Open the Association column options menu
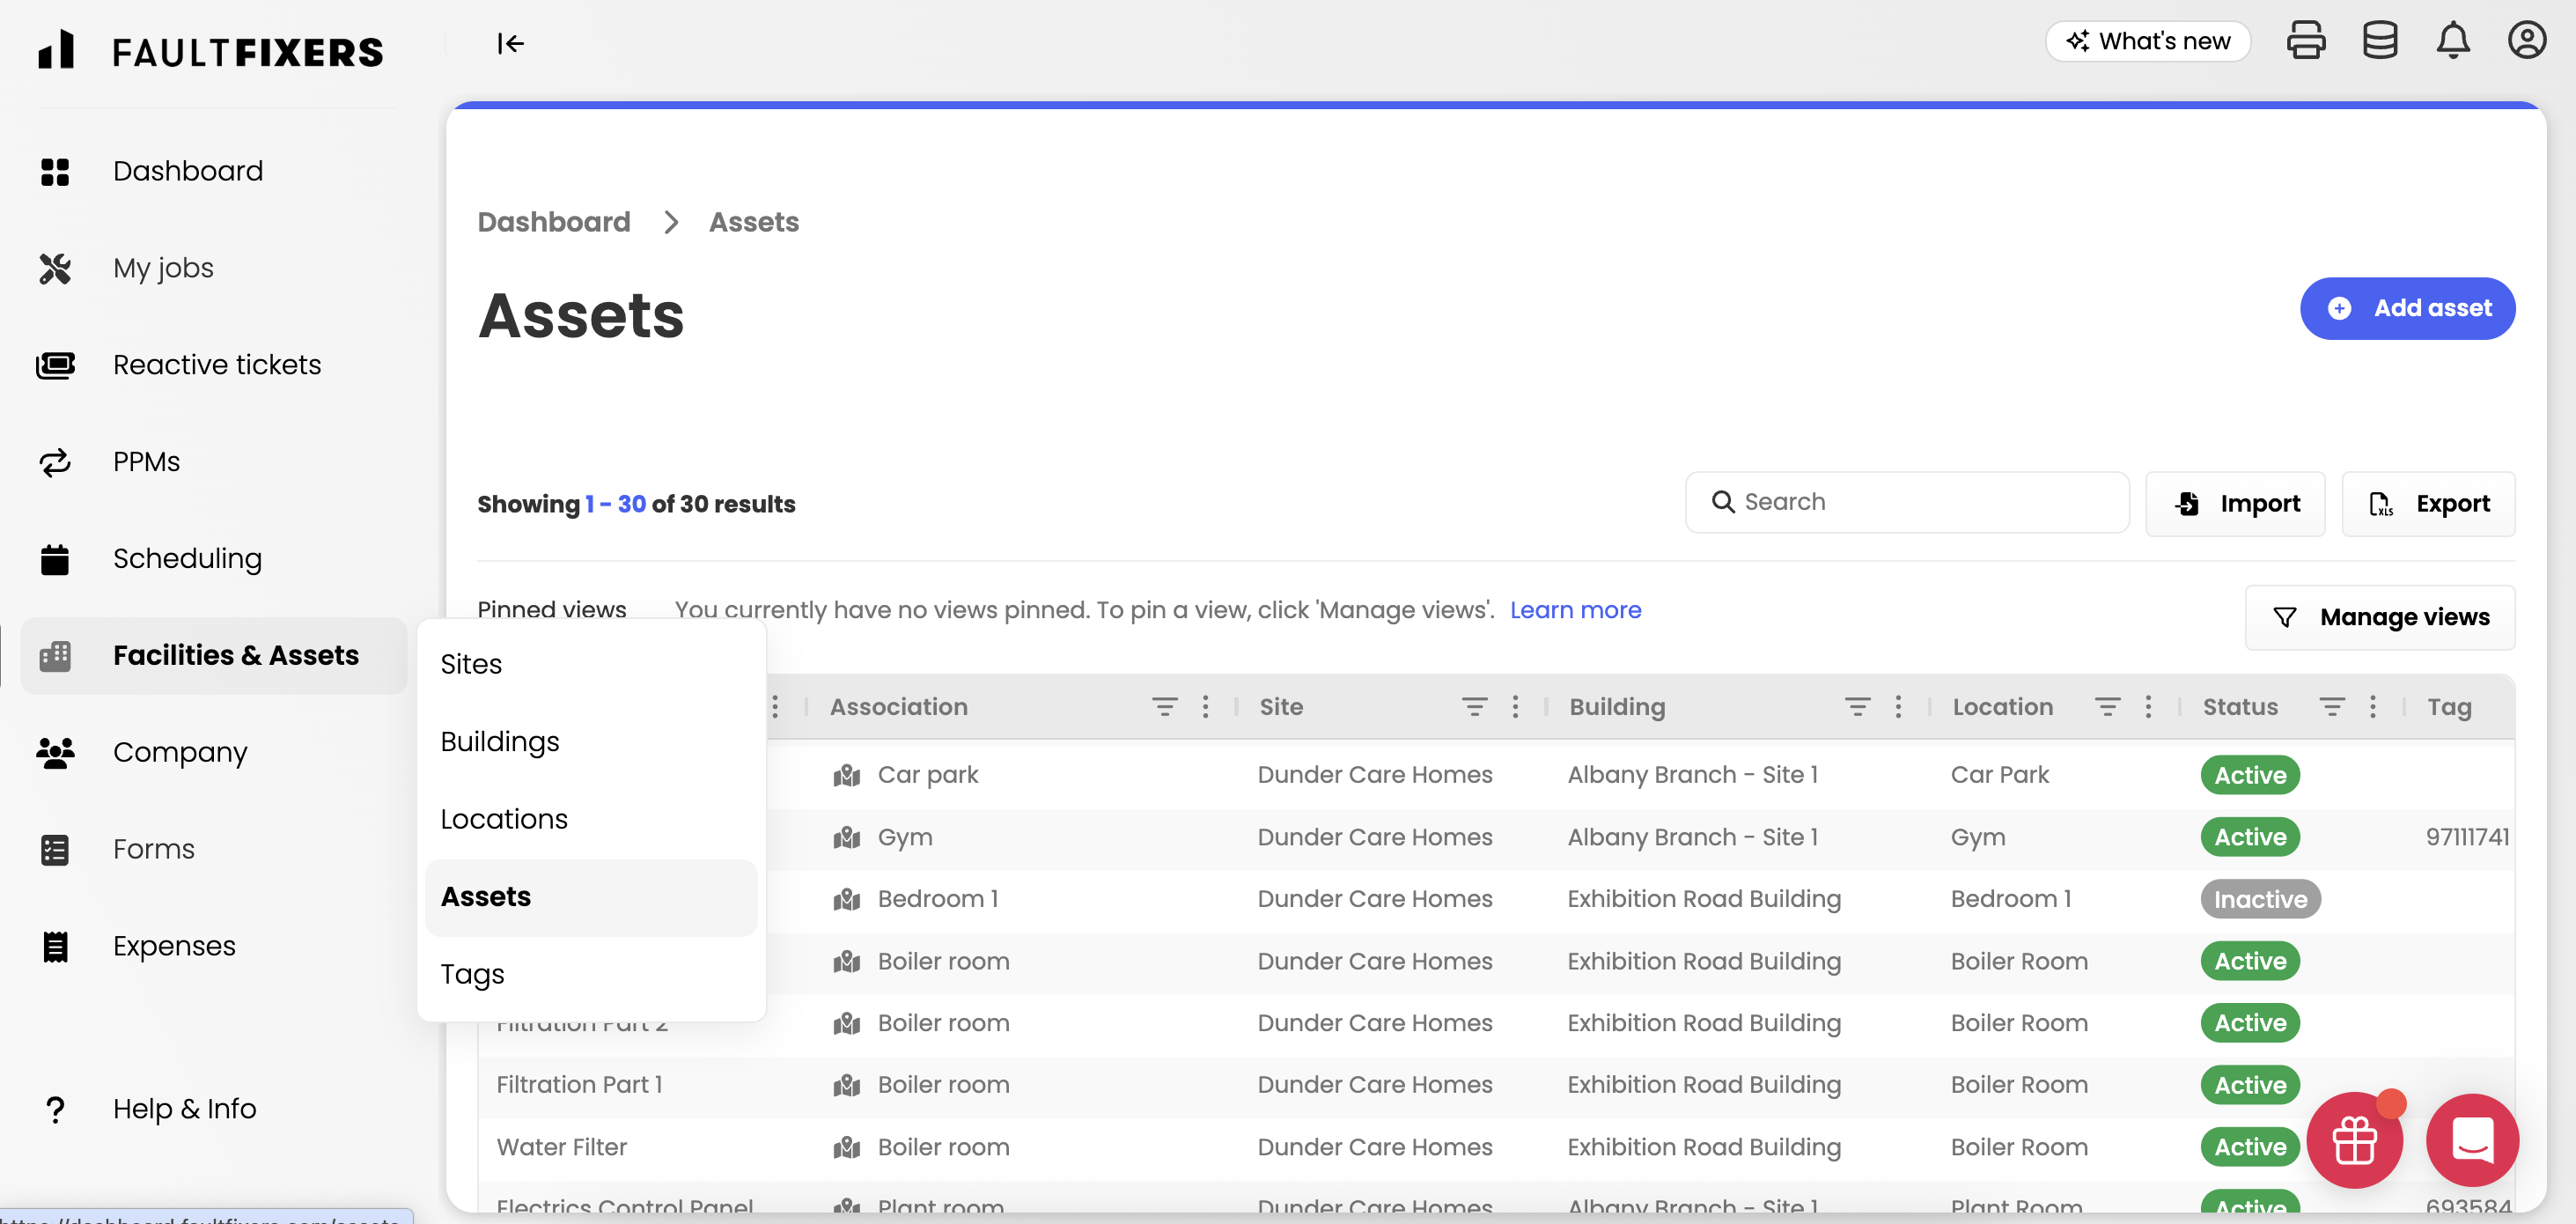This screenshot has height=1224, width=2576. [1205, 706]
